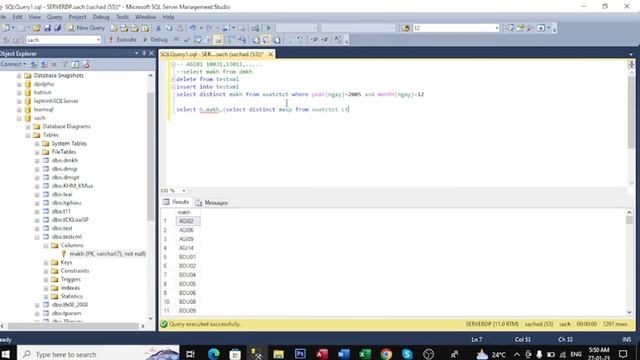Image resolution: width=640 pixels, height=360 pixels.
Task: Select the dbo.dmkh table
Action: tap(64, 160)
